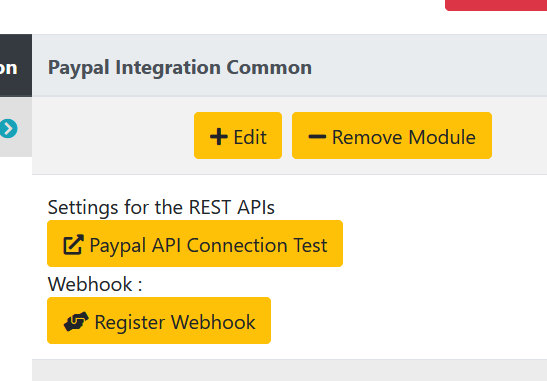The height and width of the screenshot is (381, 547).
Task: Click the 'Settings for the REST APIs' text
Action: click(x=161, y=207)
